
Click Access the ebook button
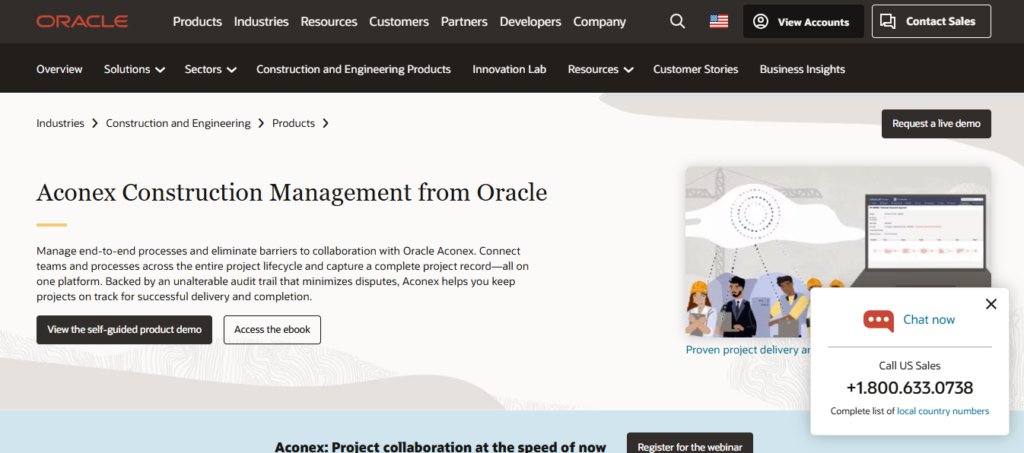click(272, 330)
